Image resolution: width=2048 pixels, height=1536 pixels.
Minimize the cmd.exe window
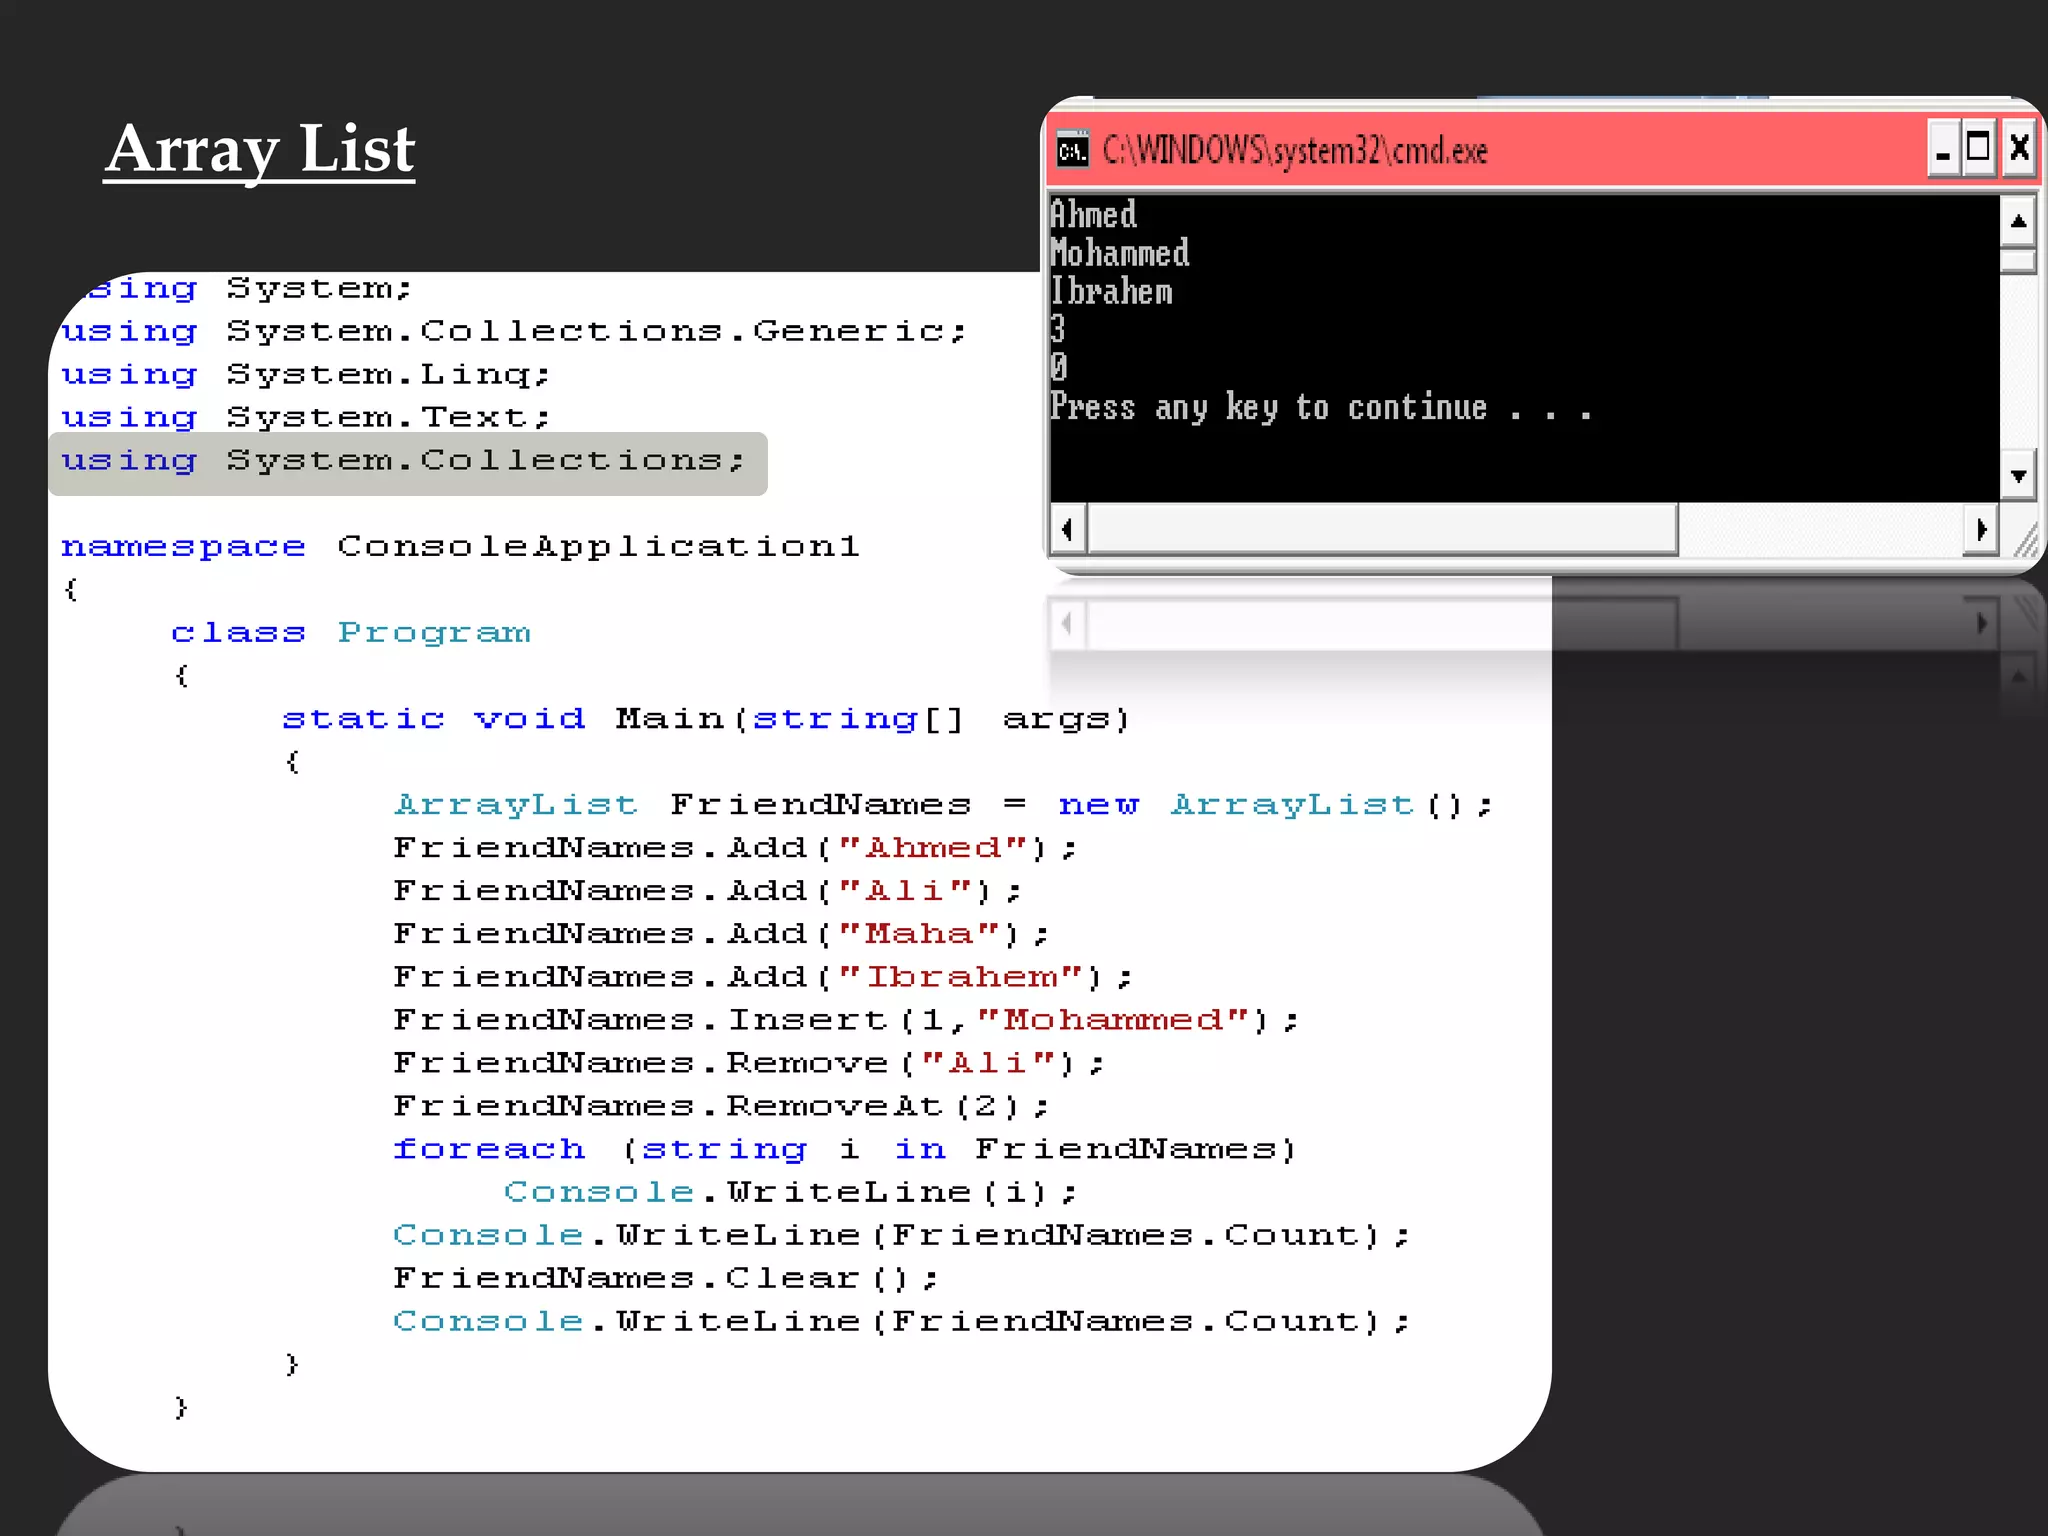click(x=1944, y=149)
